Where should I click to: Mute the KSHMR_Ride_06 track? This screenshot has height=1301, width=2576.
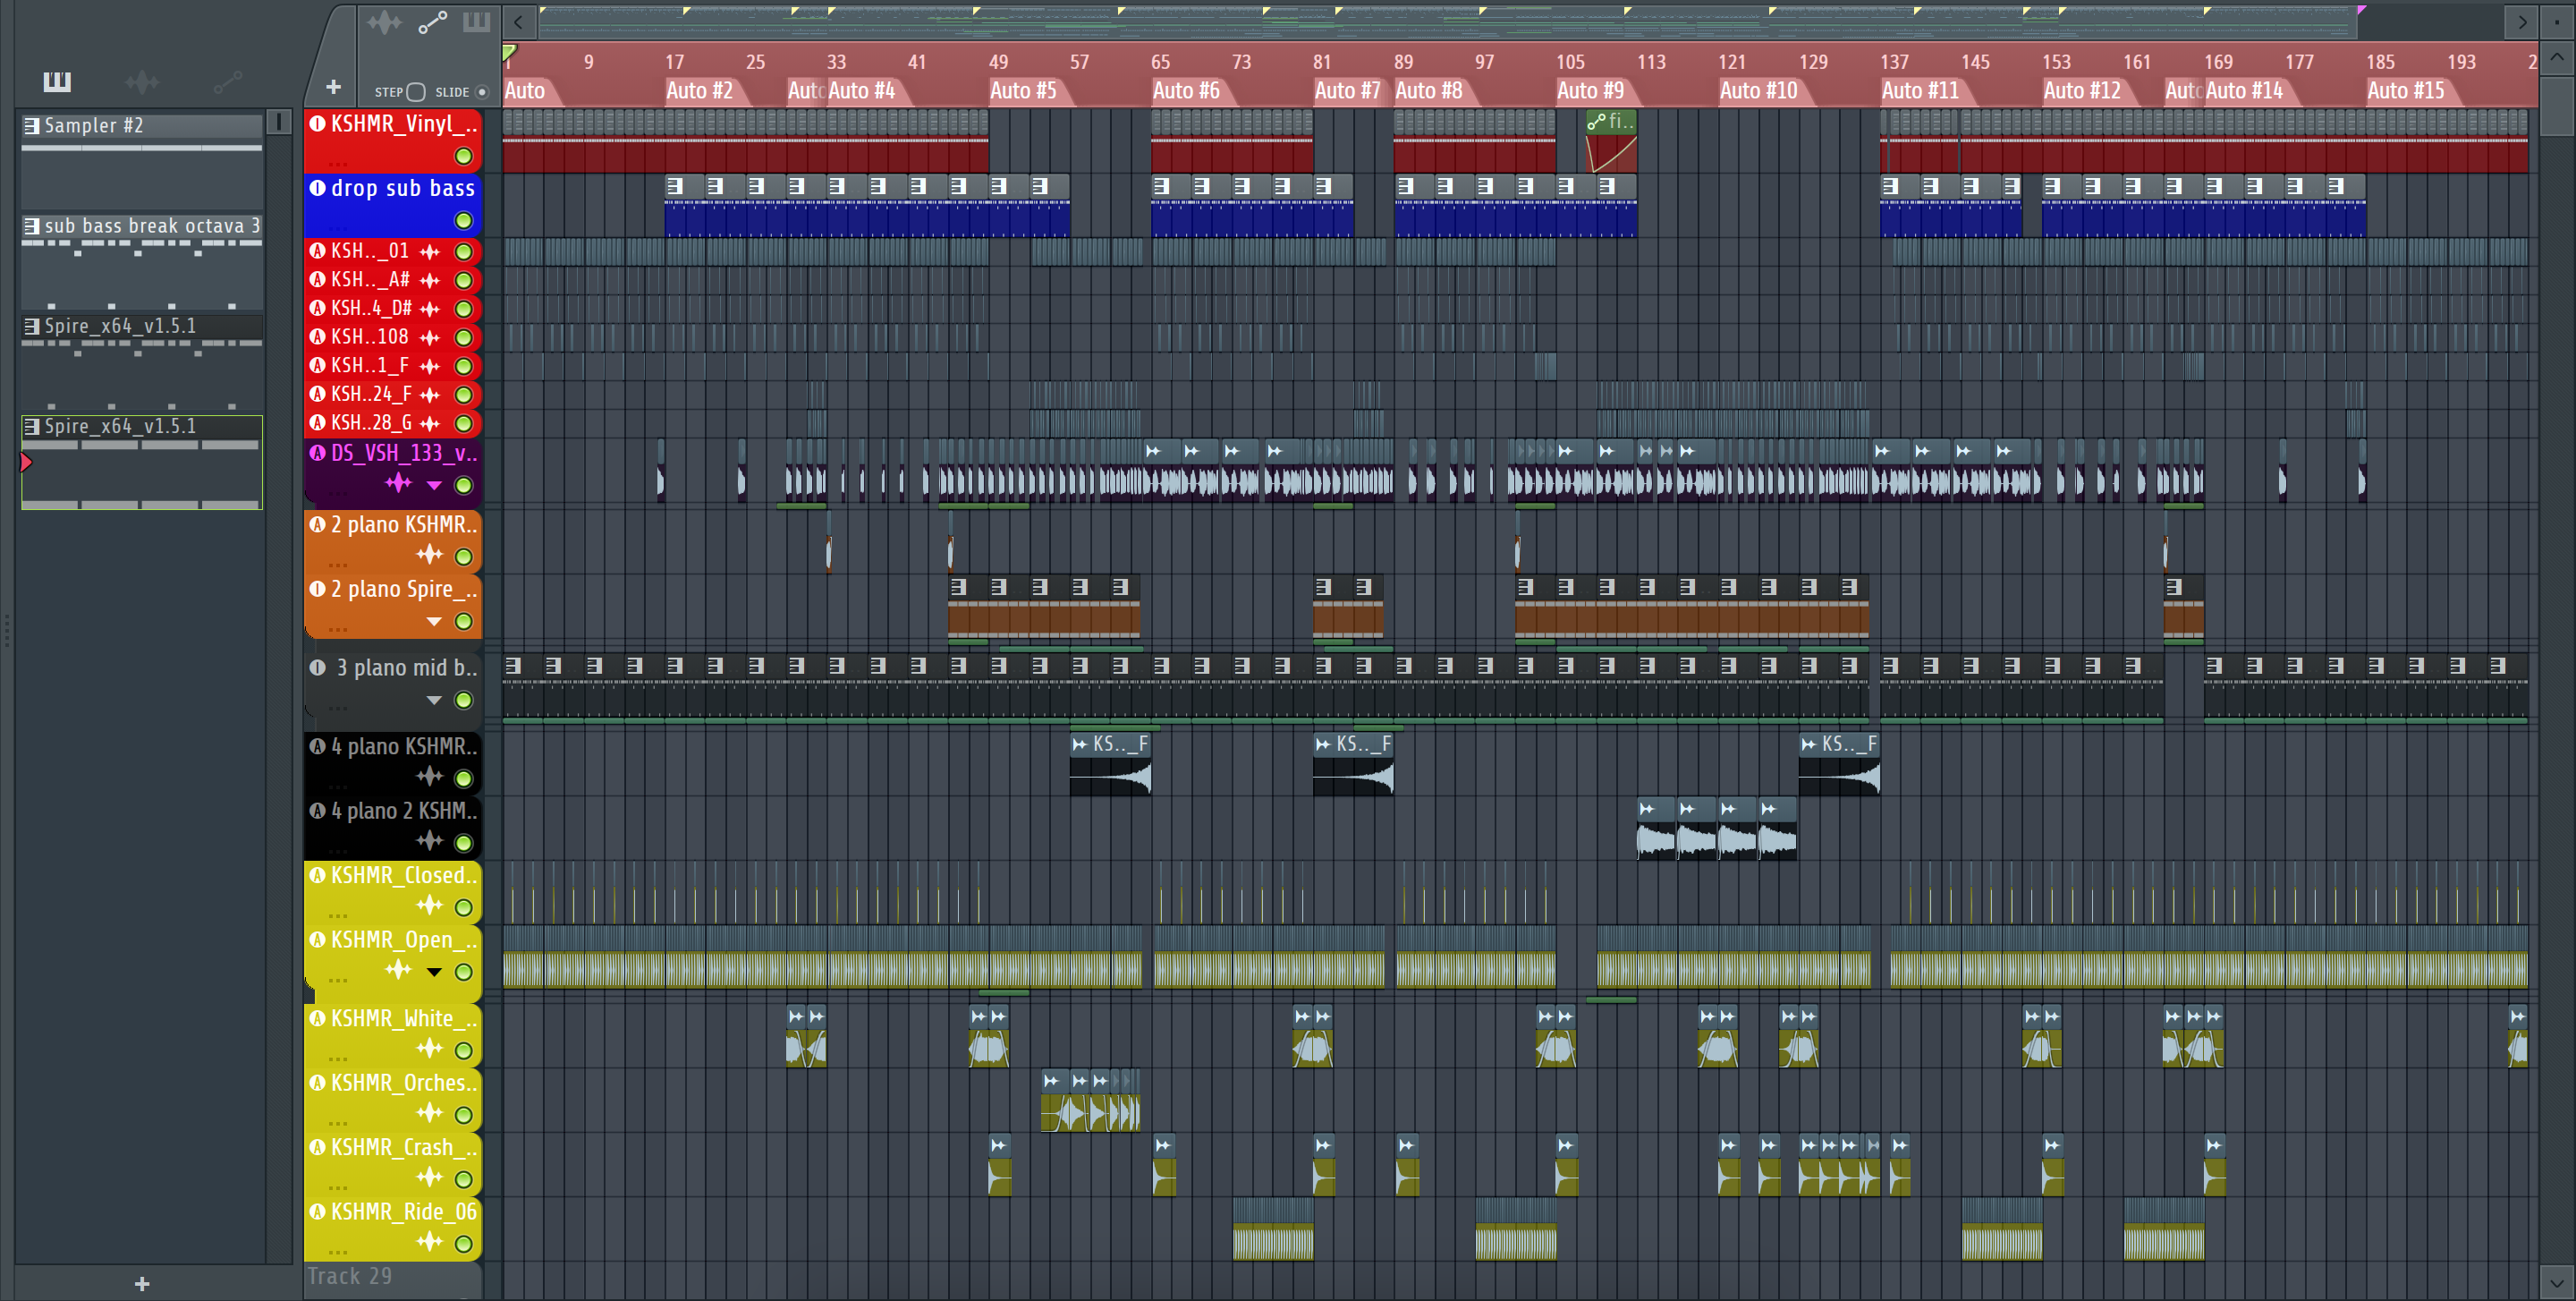pyautogui.click(x=464, y=1244)
